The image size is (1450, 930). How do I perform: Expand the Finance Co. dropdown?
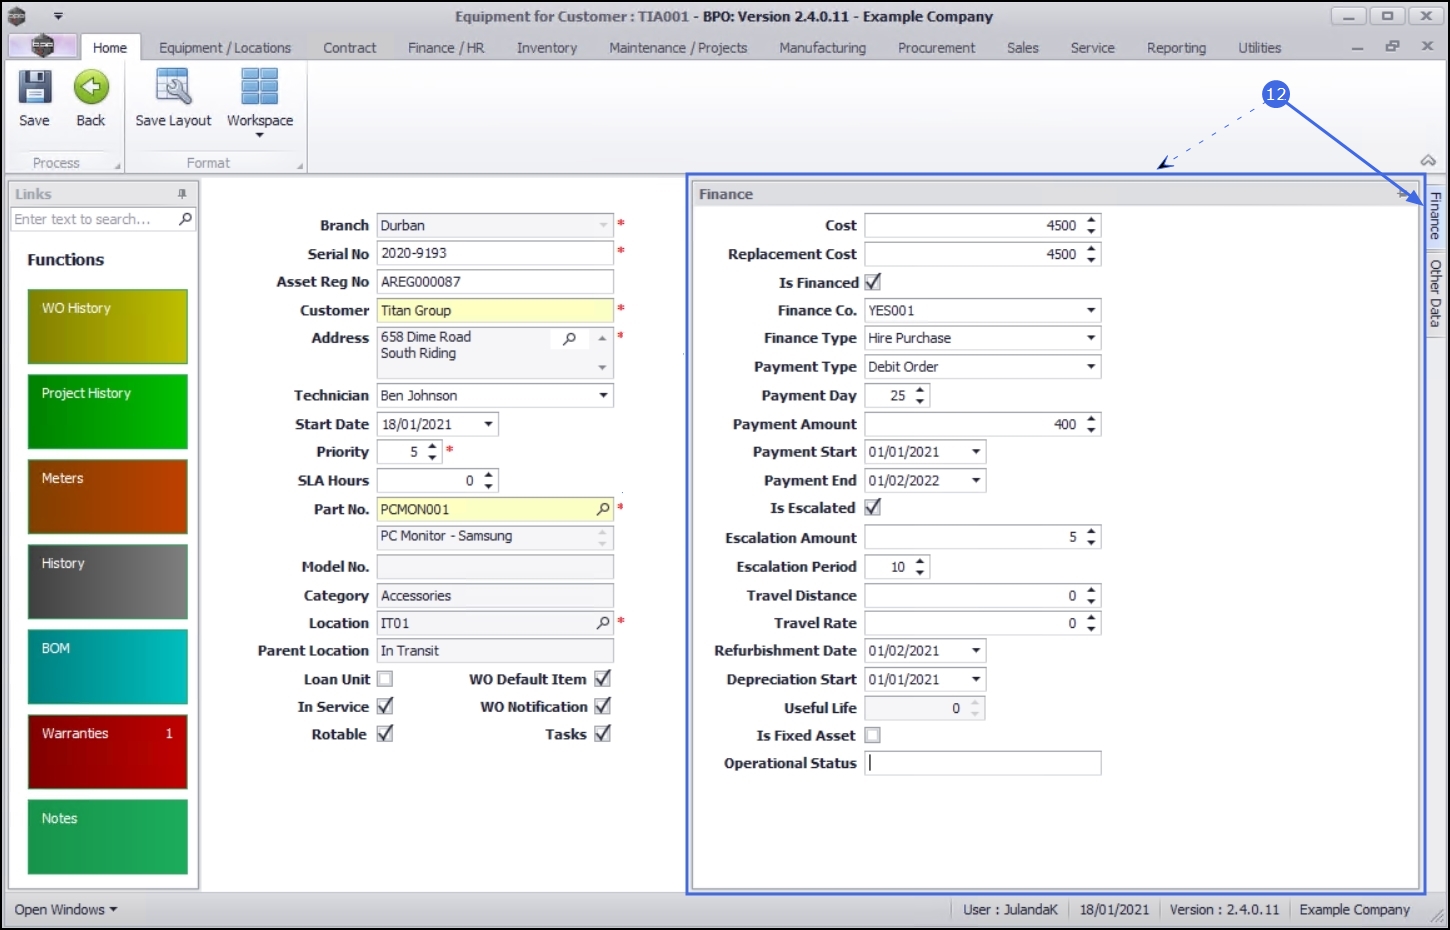click(1091, 310)
